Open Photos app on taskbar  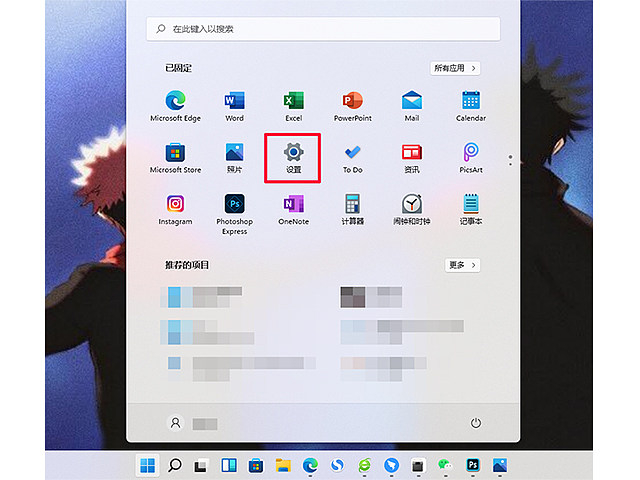click(500, 465)
